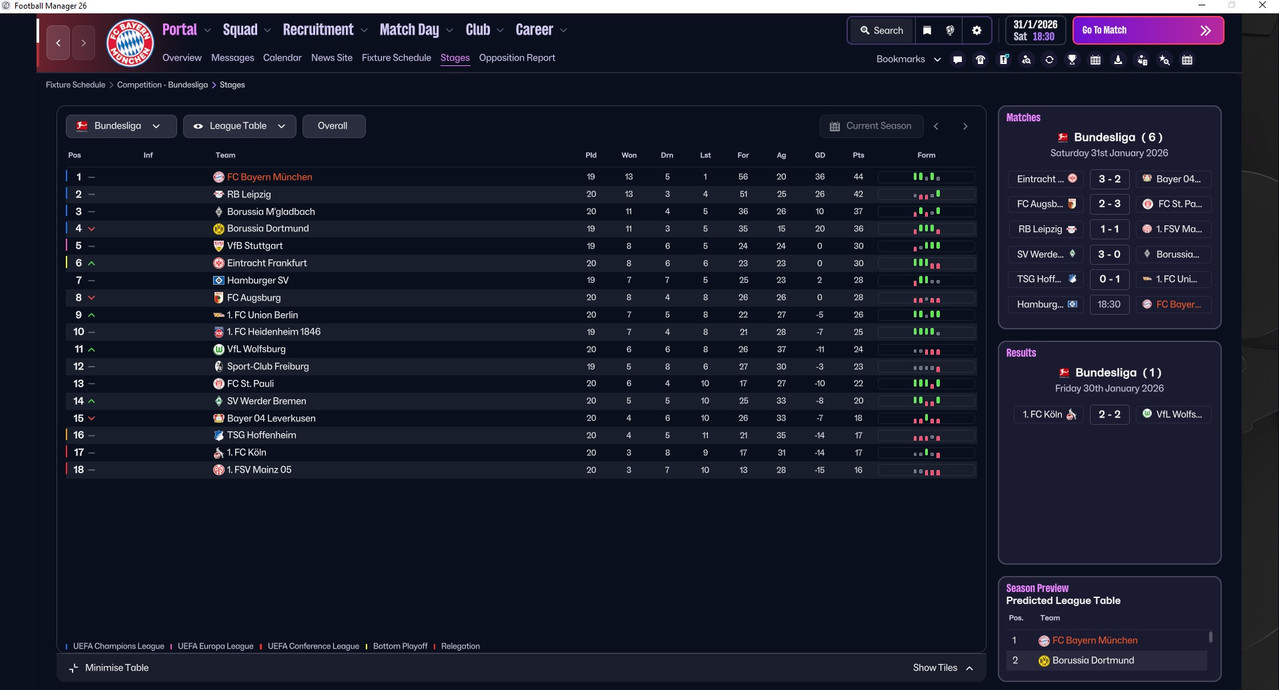
Task: Expand the Club menu dropdown
Action: click(500, 30)
